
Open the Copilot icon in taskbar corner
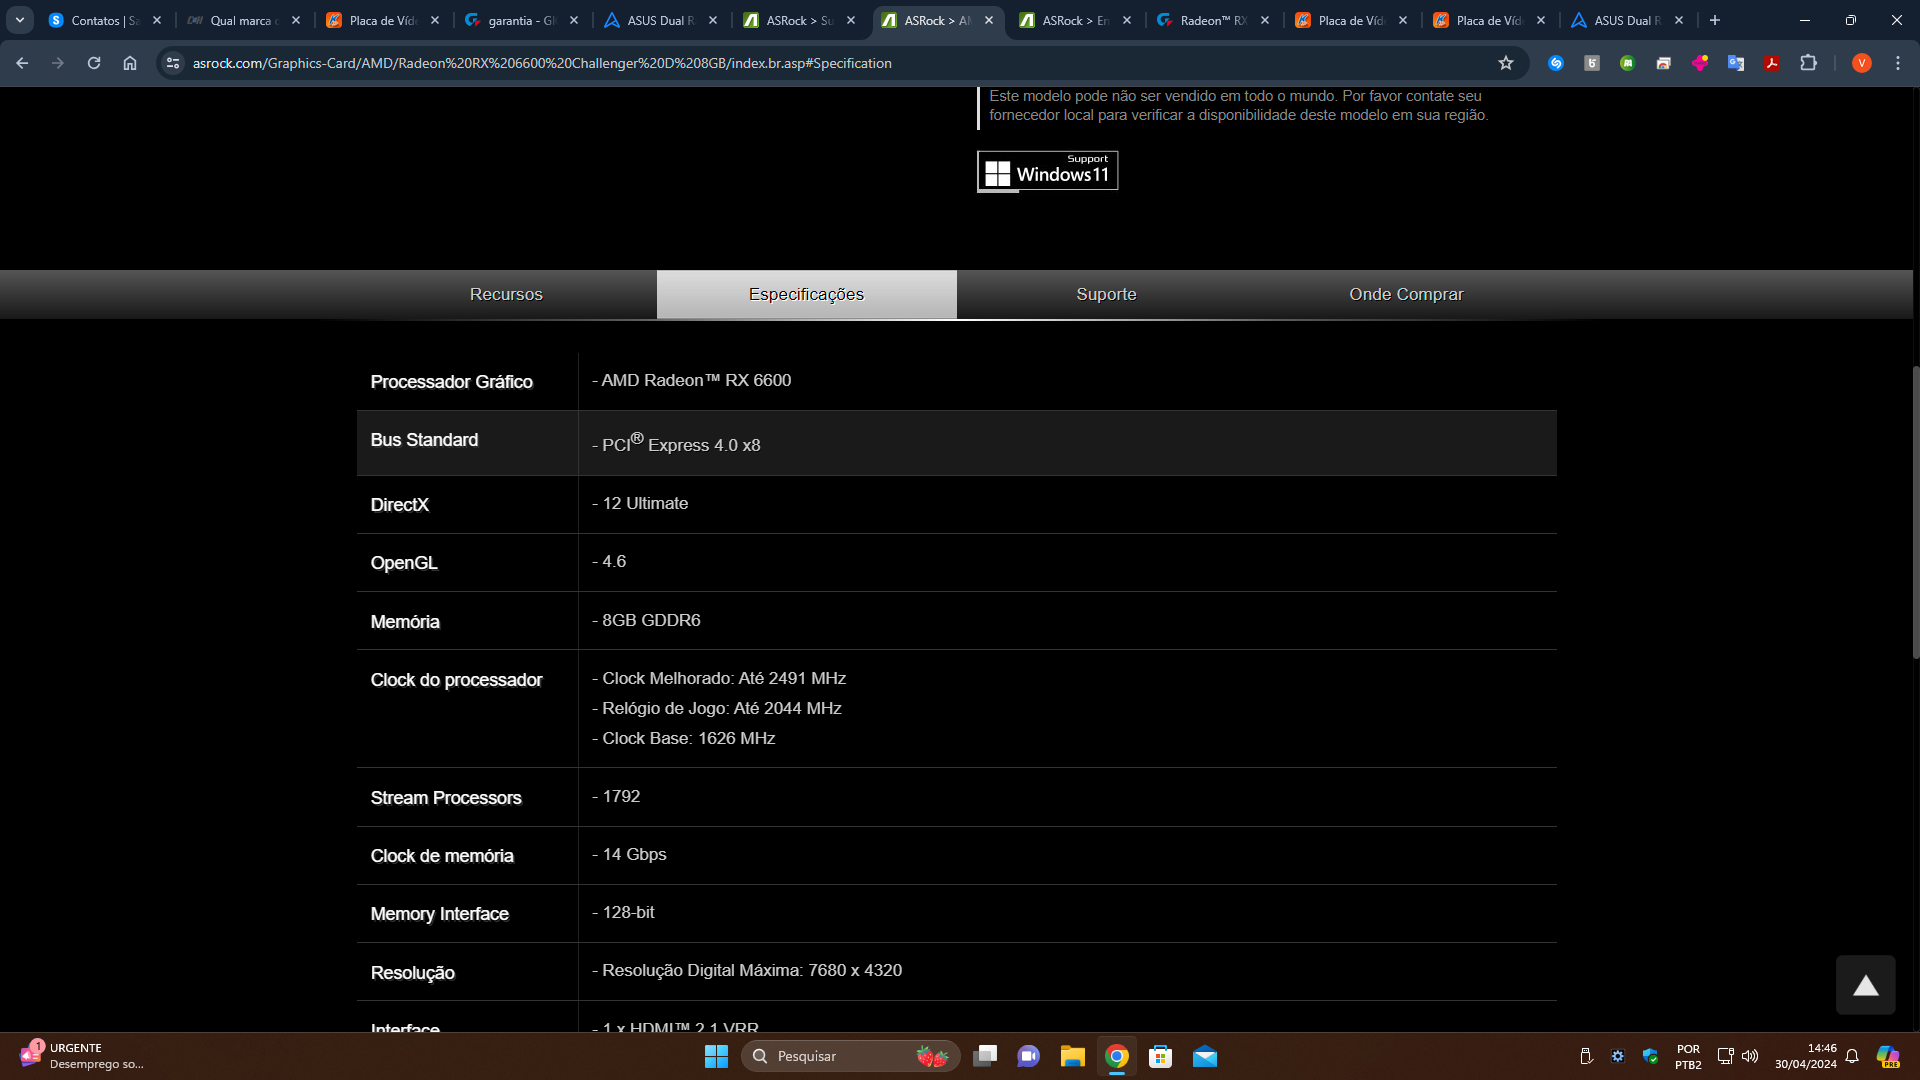tap(1888, 1056)
